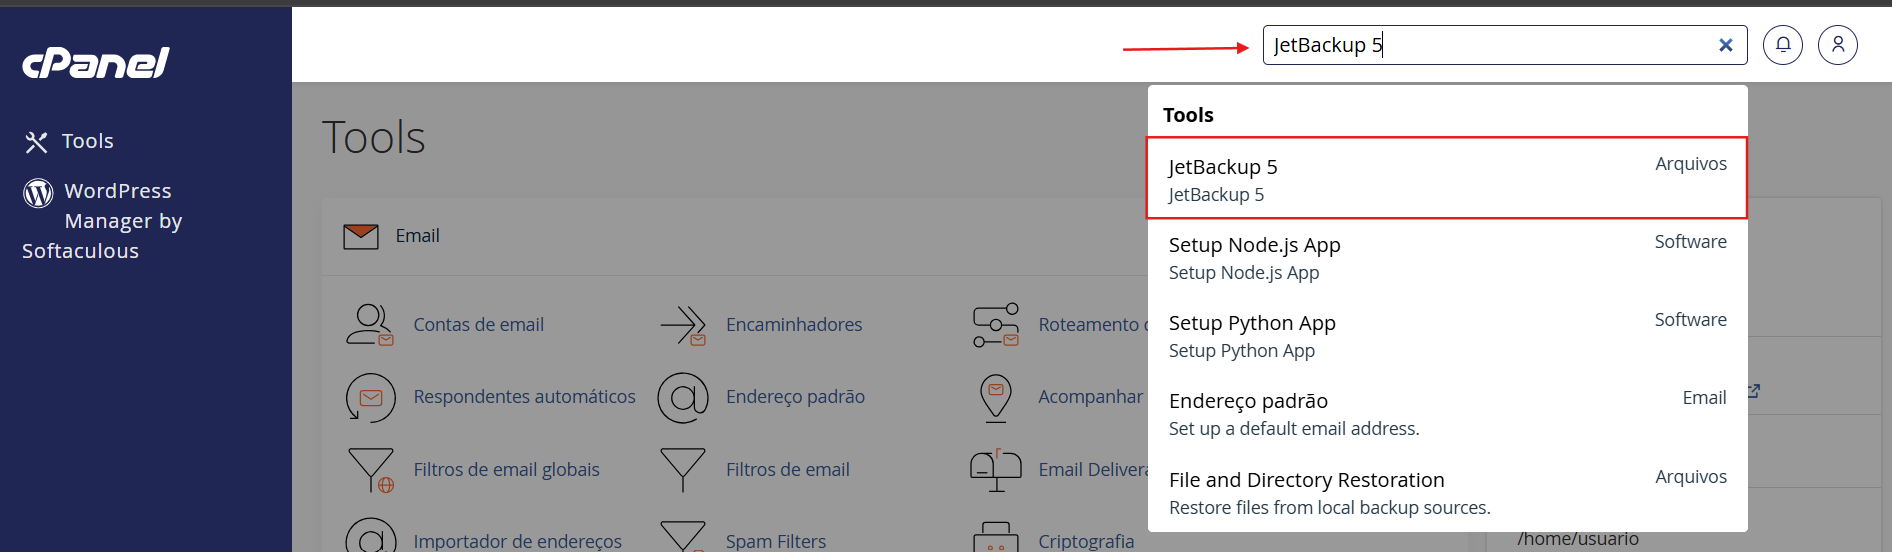Select JetBackup 5 search result
The image size is (1892, 552).
(1447, 179)
